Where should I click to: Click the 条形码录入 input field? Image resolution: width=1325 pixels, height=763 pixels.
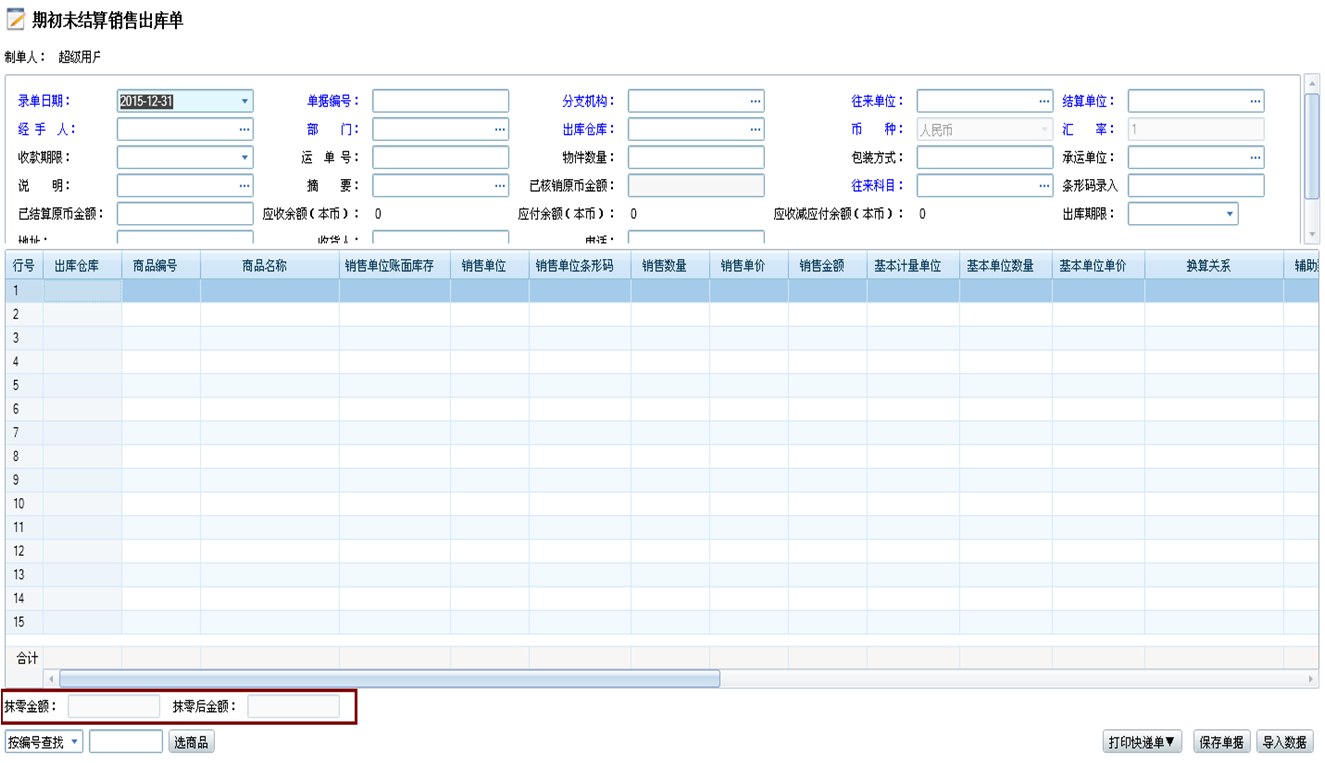coord(1196,185)
